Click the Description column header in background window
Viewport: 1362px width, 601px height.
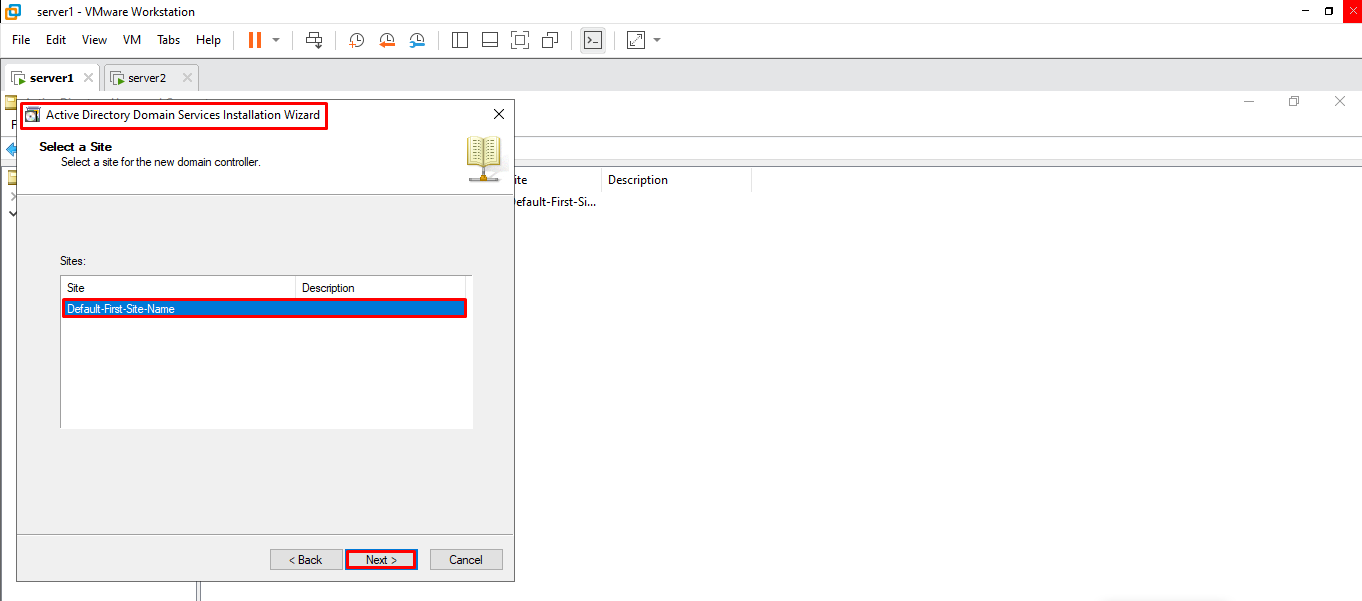coord(676,180)
